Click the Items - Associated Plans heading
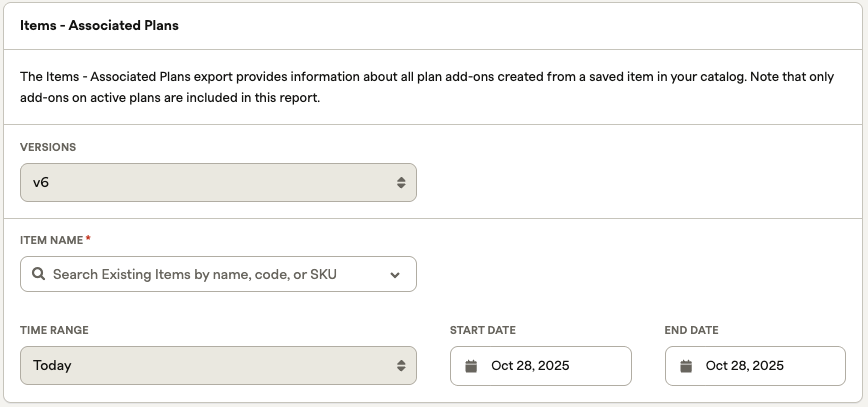Viewport: 868px width, 407px height. (99, 25)
